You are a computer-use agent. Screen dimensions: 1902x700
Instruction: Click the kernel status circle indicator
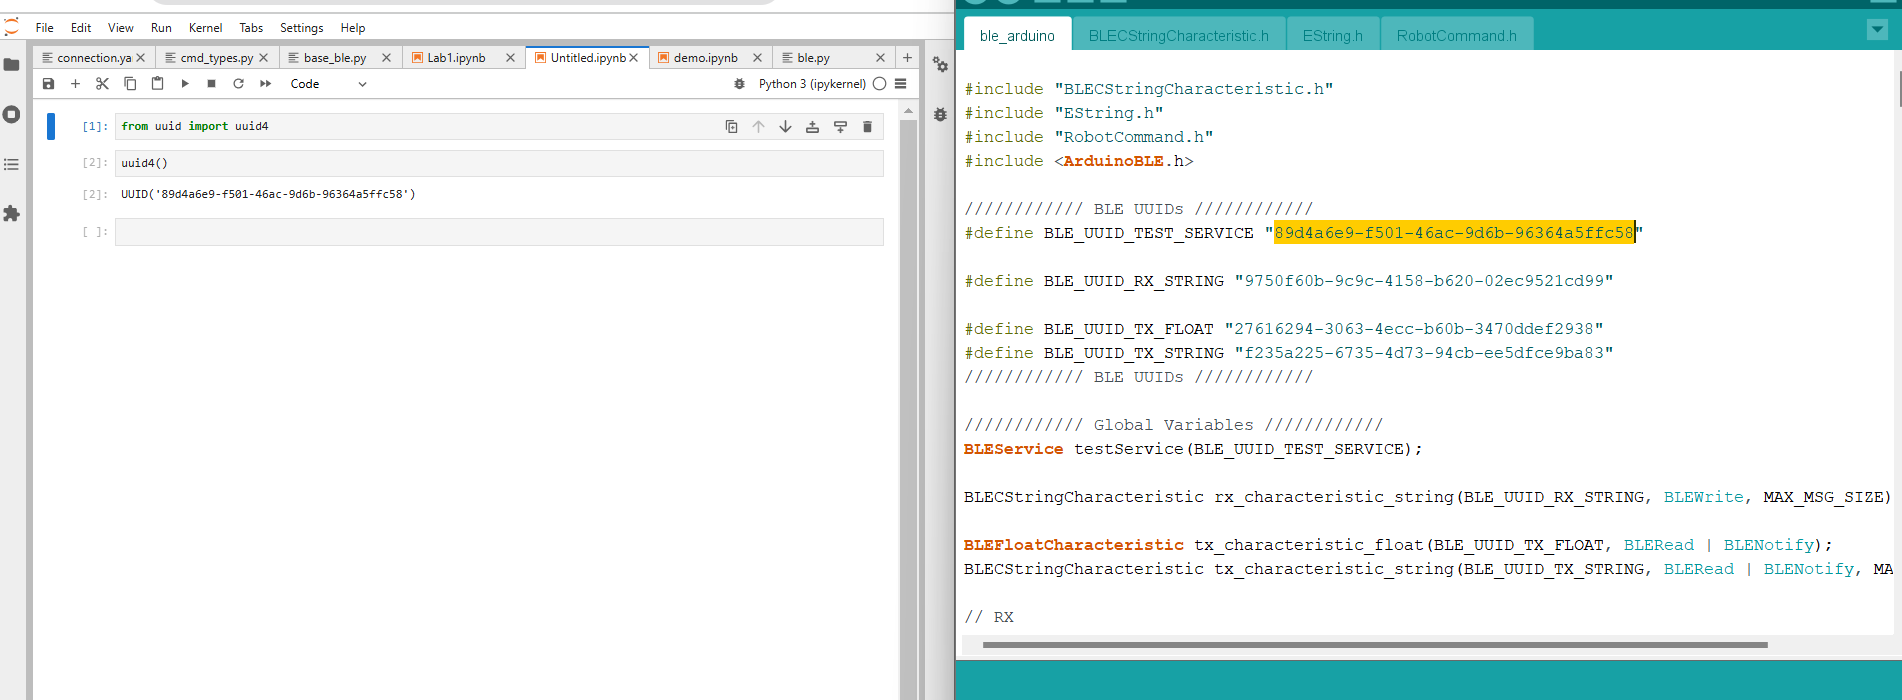tap(880, 84)
